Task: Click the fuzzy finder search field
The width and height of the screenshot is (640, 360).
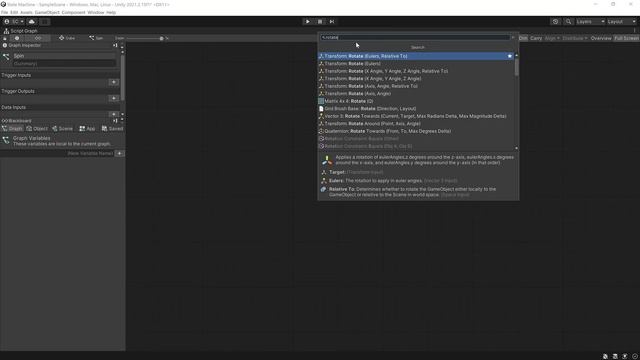Action: pos(416,38)
